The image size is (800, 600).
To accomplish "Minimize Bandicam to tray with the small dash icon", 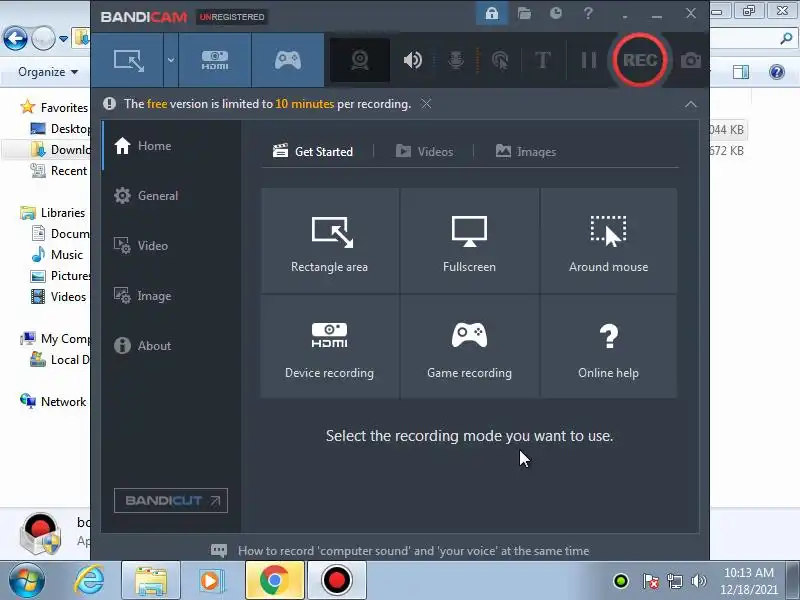I will [x=625, y=15].
